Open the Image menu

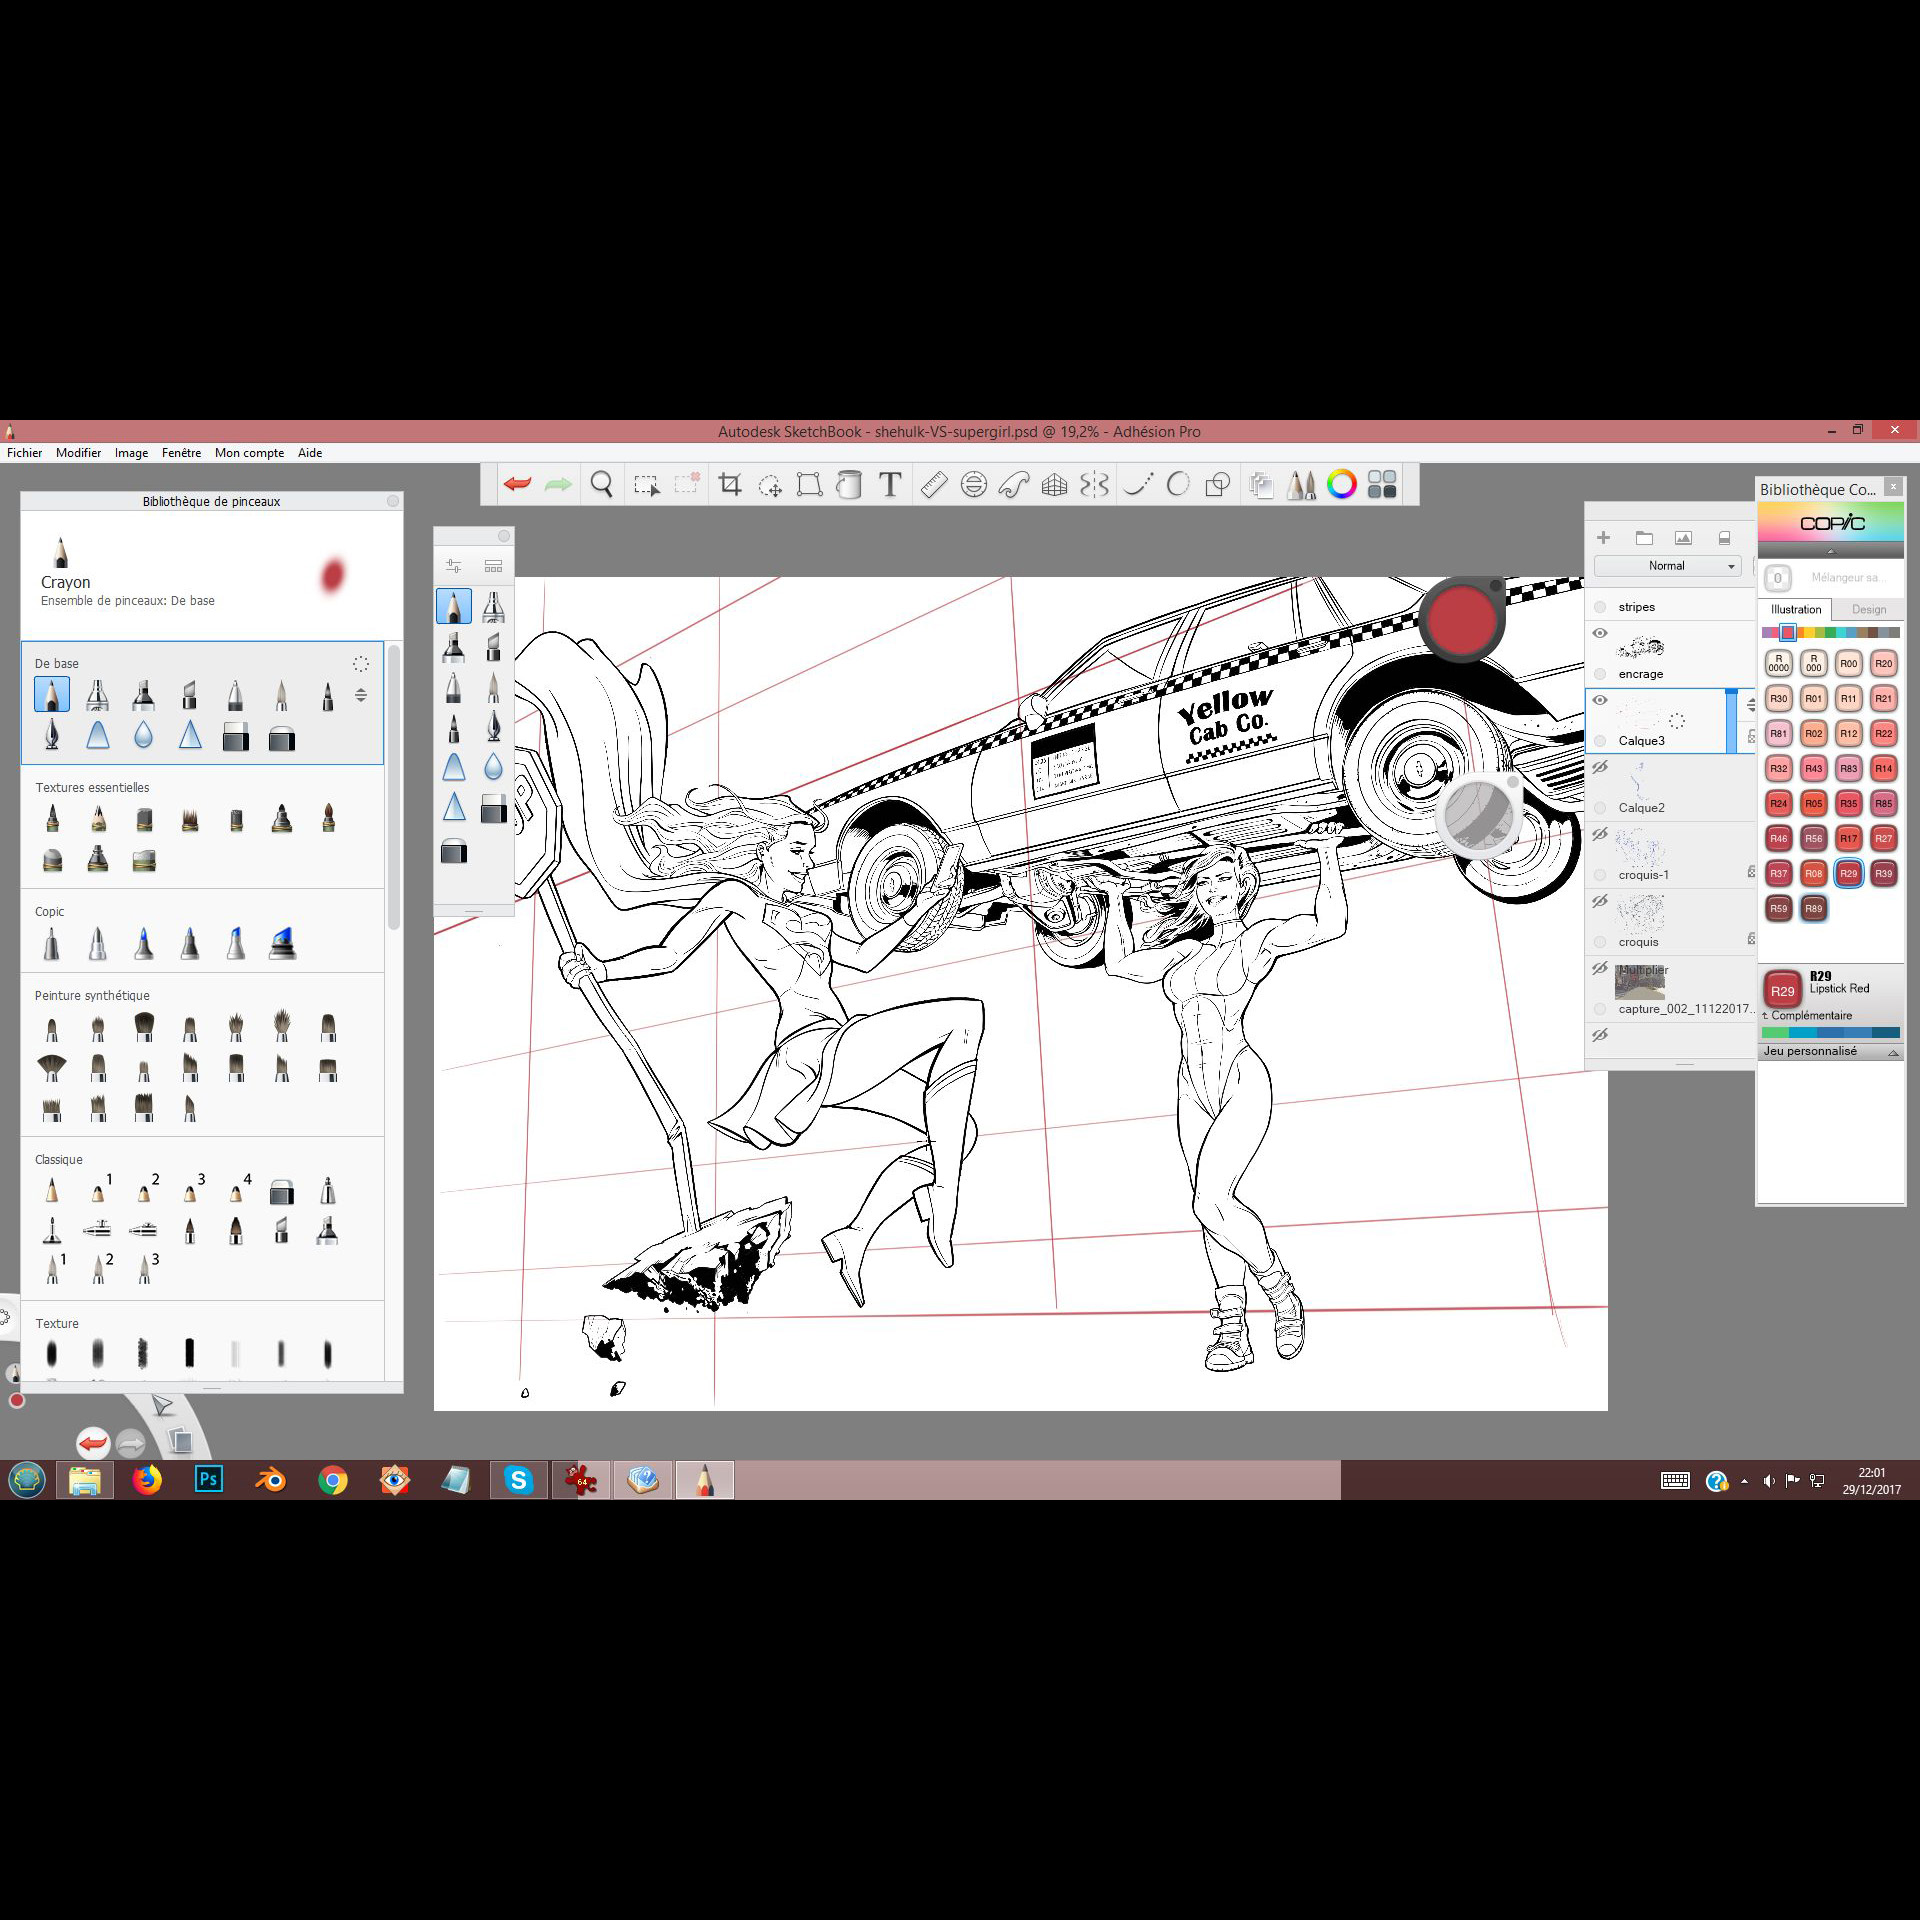pyautogui.click(x=131, y=453)
